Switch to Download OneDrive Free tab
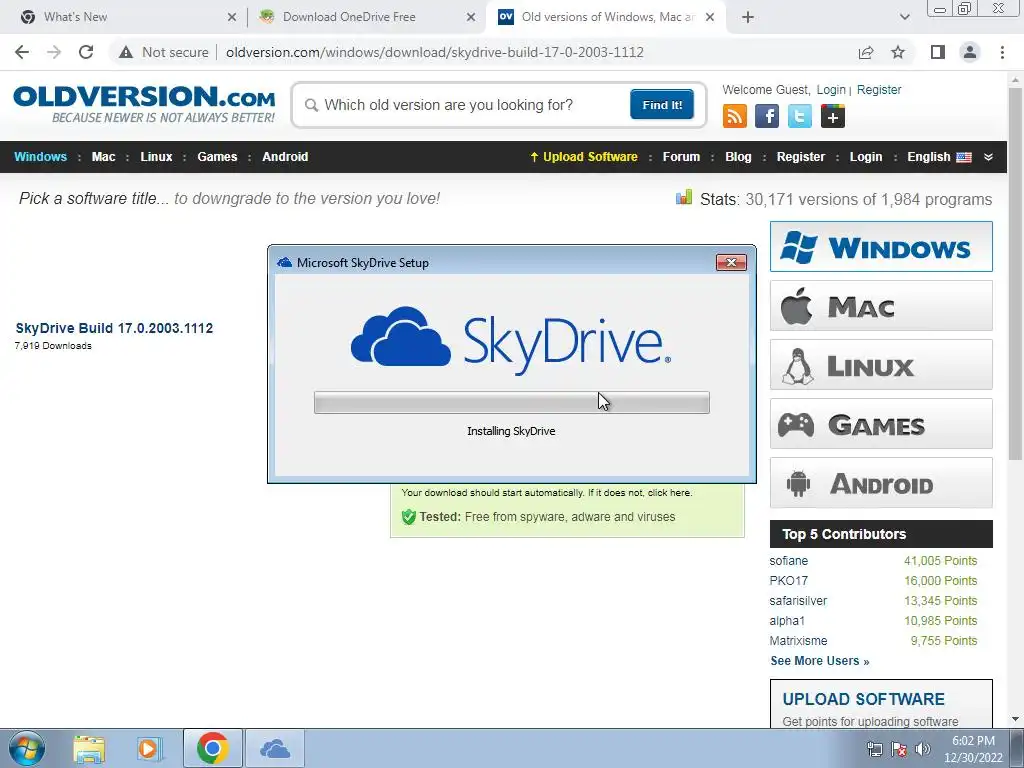Screen dimensions: 1024x768 (366, 17)
